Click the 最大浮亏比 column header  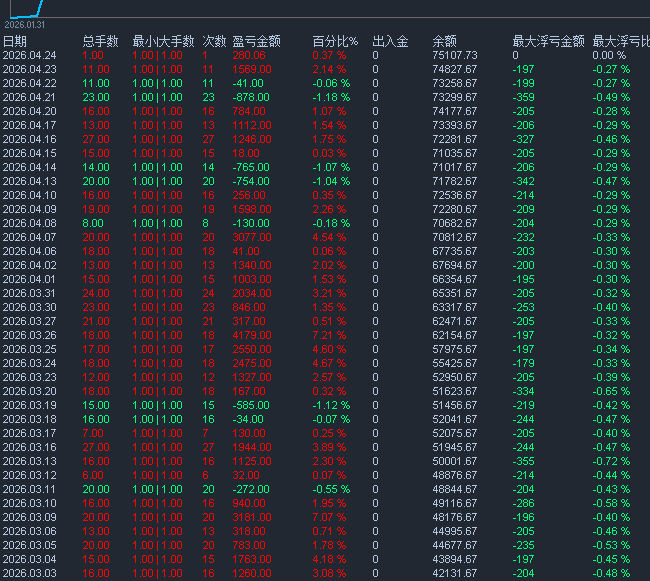[620, 41]
